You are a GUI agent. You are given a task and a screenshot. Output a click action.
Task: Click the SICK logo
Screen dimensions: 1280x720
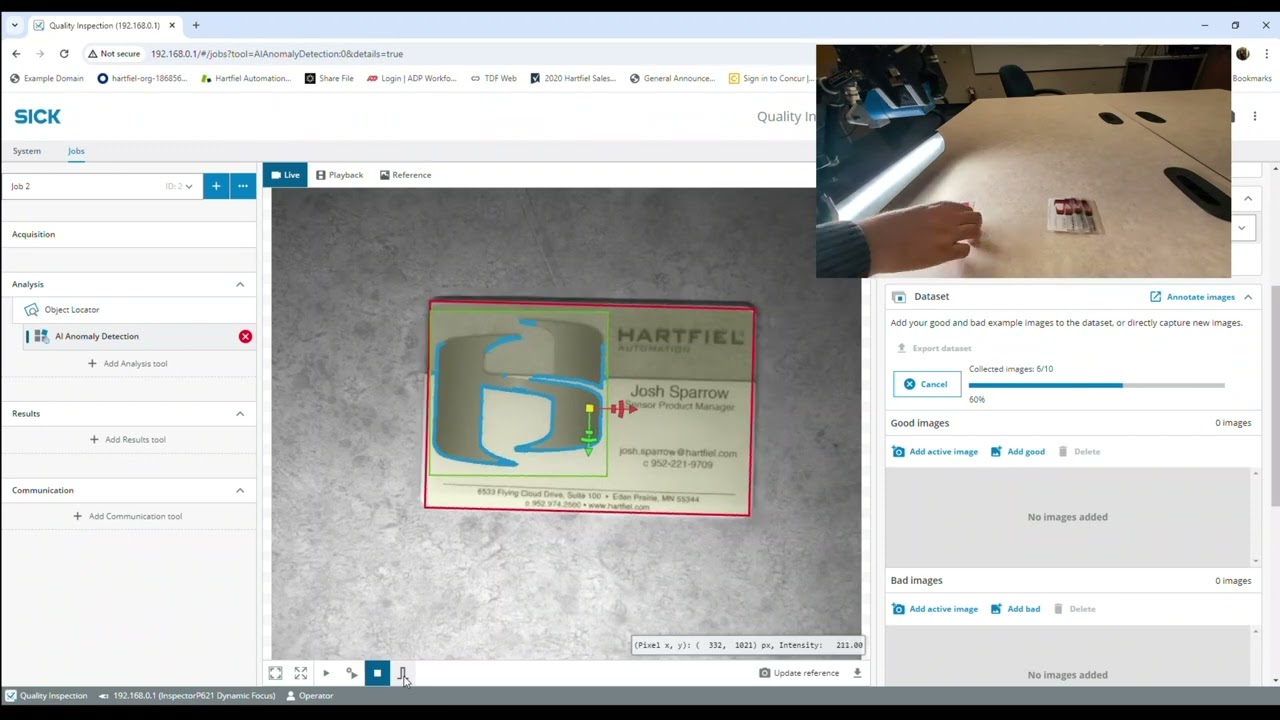pos(38,117)
